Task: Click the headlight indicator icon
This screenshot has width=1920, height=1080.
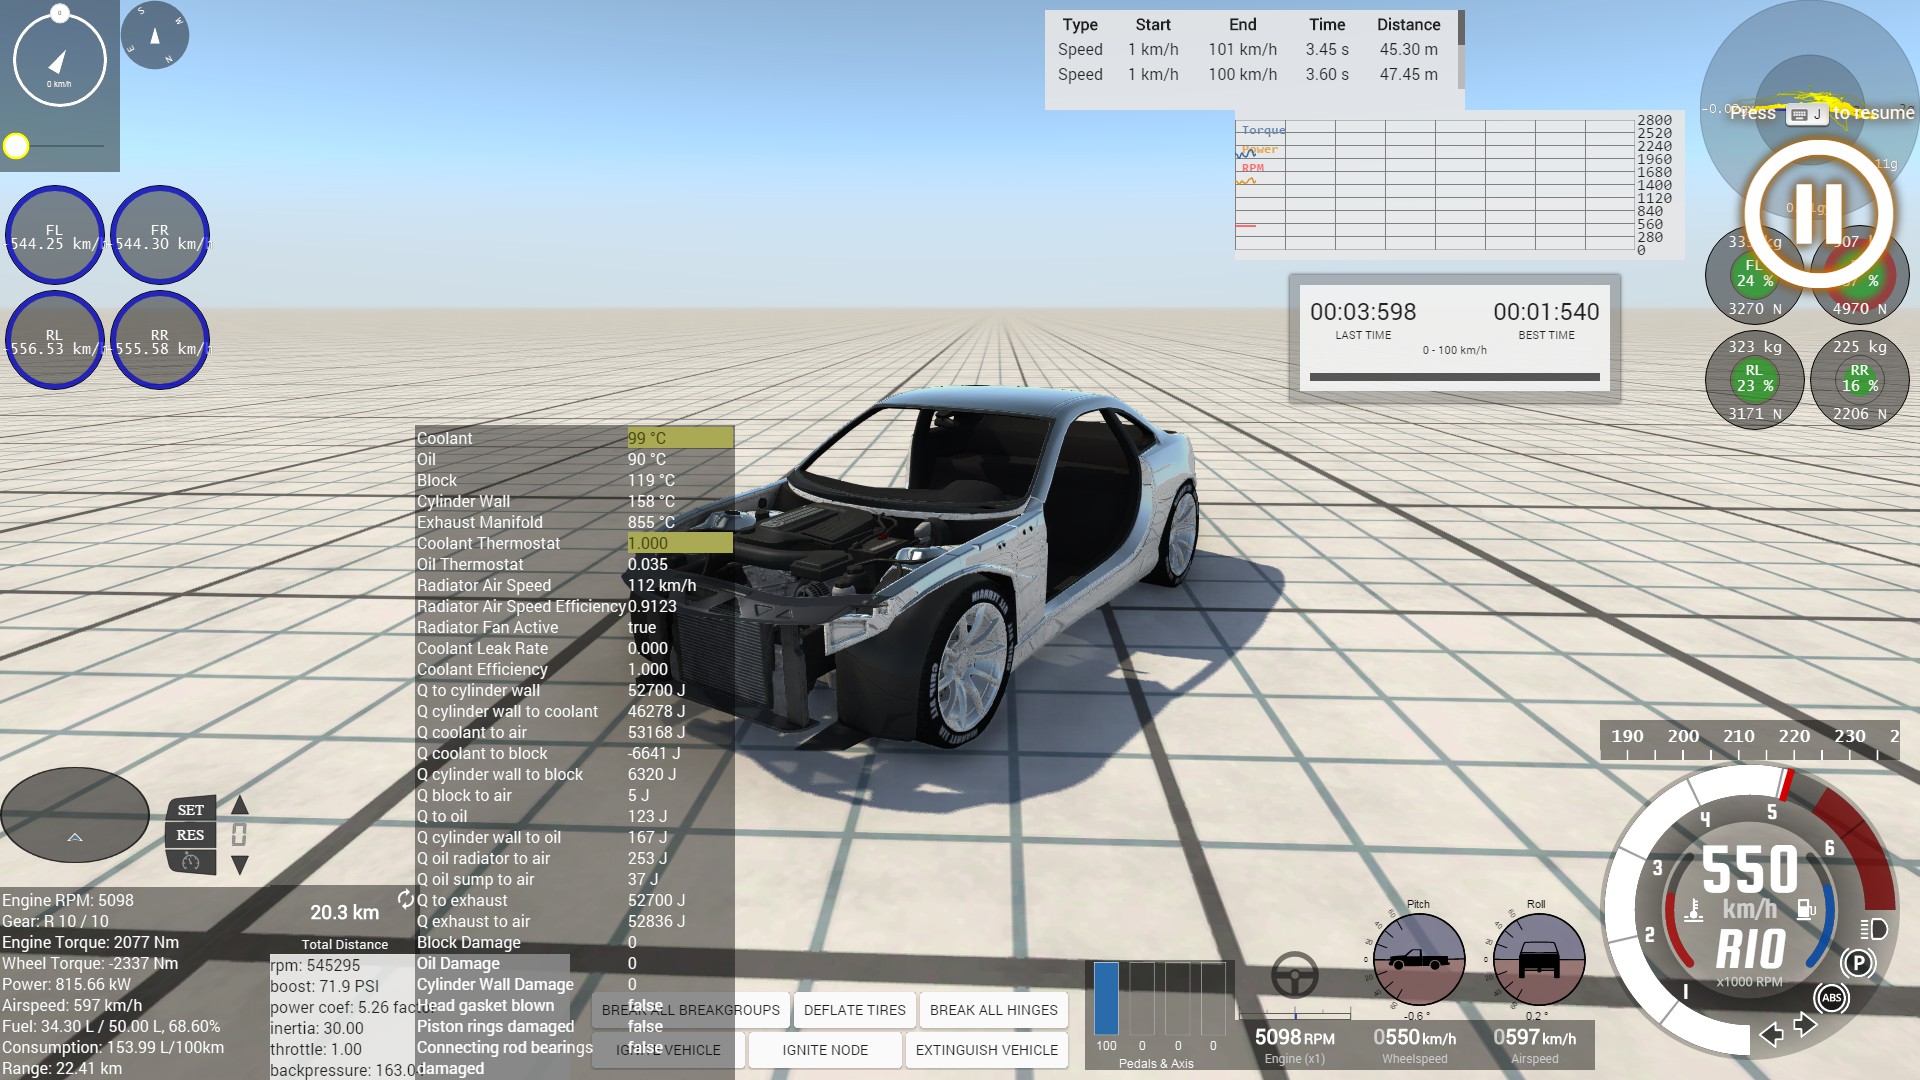Action: (x=1873, y=929)
